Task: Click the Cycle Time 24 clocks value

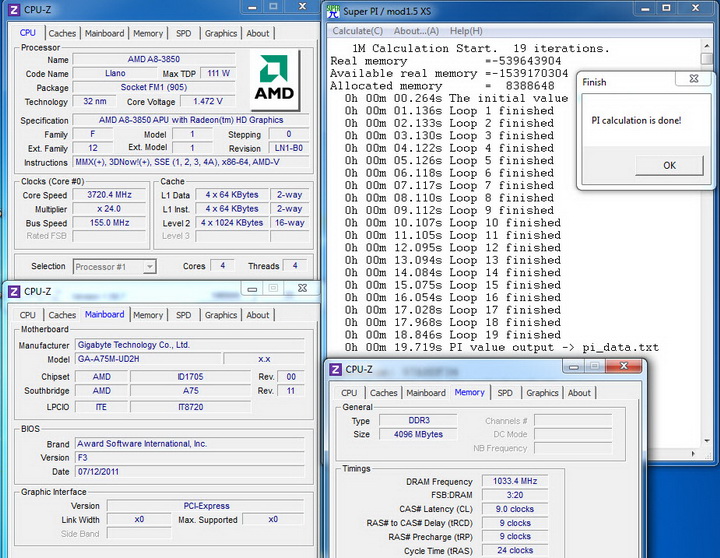Action: (x=515, y=550)
